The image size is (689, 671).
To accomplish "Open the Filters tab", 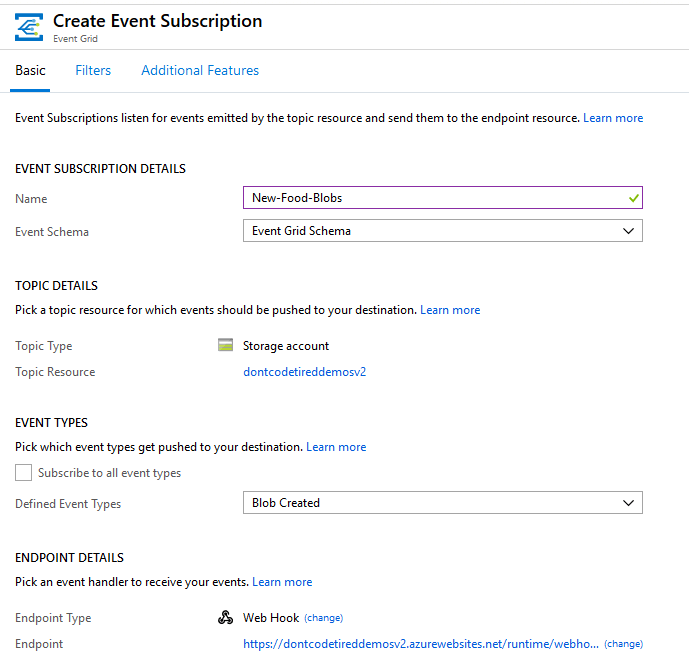I will (x=93, y=70).
